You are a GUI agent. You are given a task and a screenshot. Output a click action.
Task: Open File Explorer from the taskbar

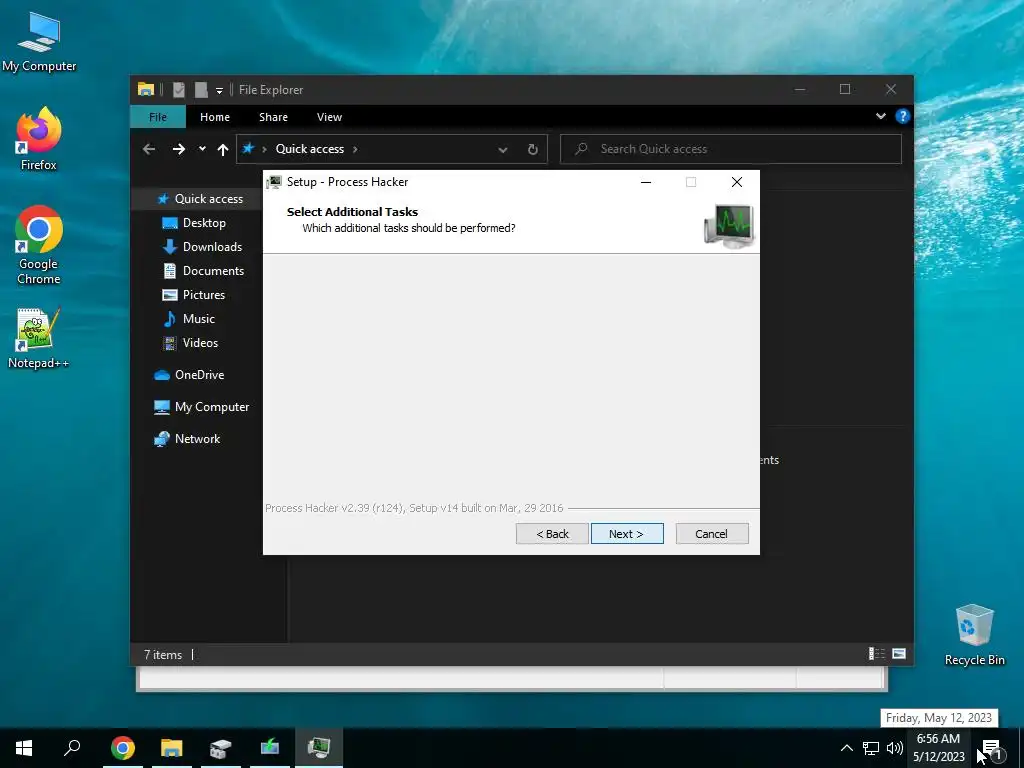[172, 748]
